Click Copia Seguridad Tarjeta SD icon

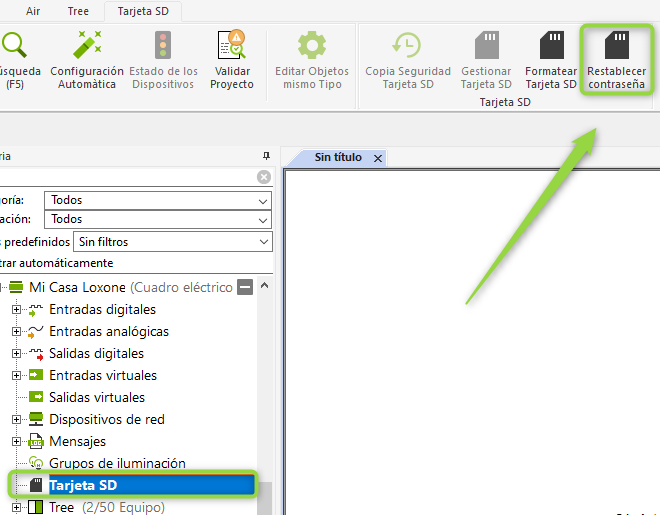point(406,47)
